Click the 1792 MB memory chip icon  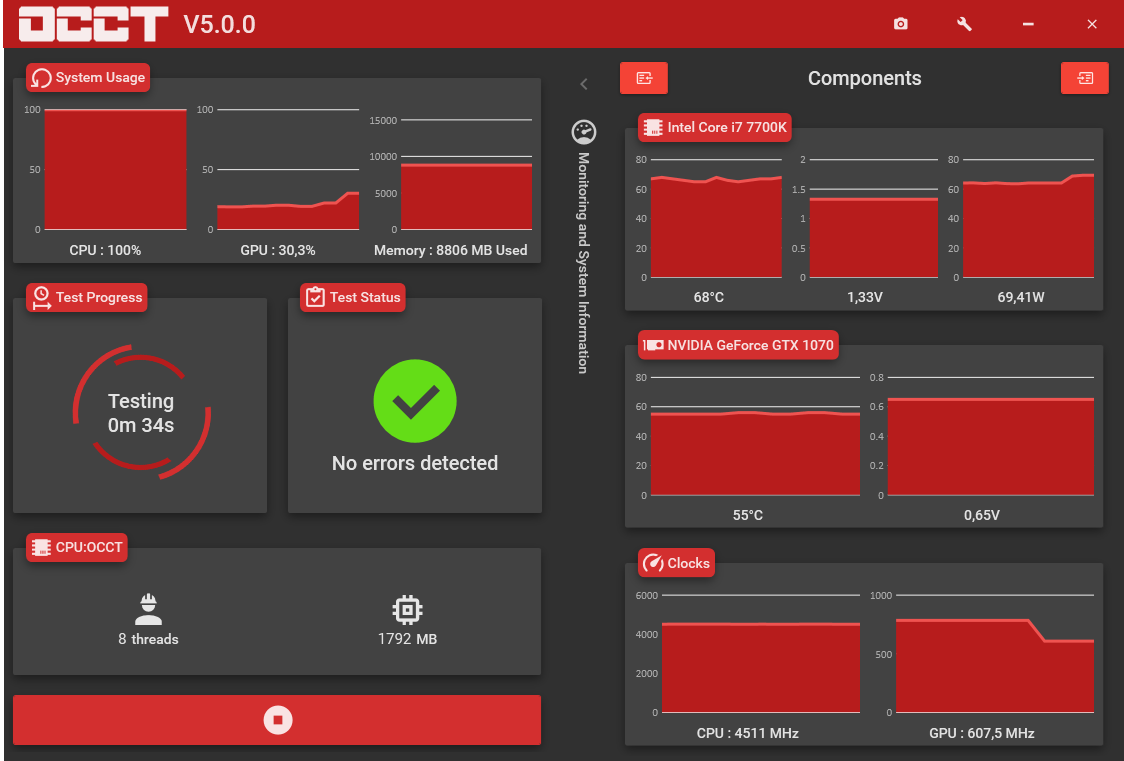407,610
